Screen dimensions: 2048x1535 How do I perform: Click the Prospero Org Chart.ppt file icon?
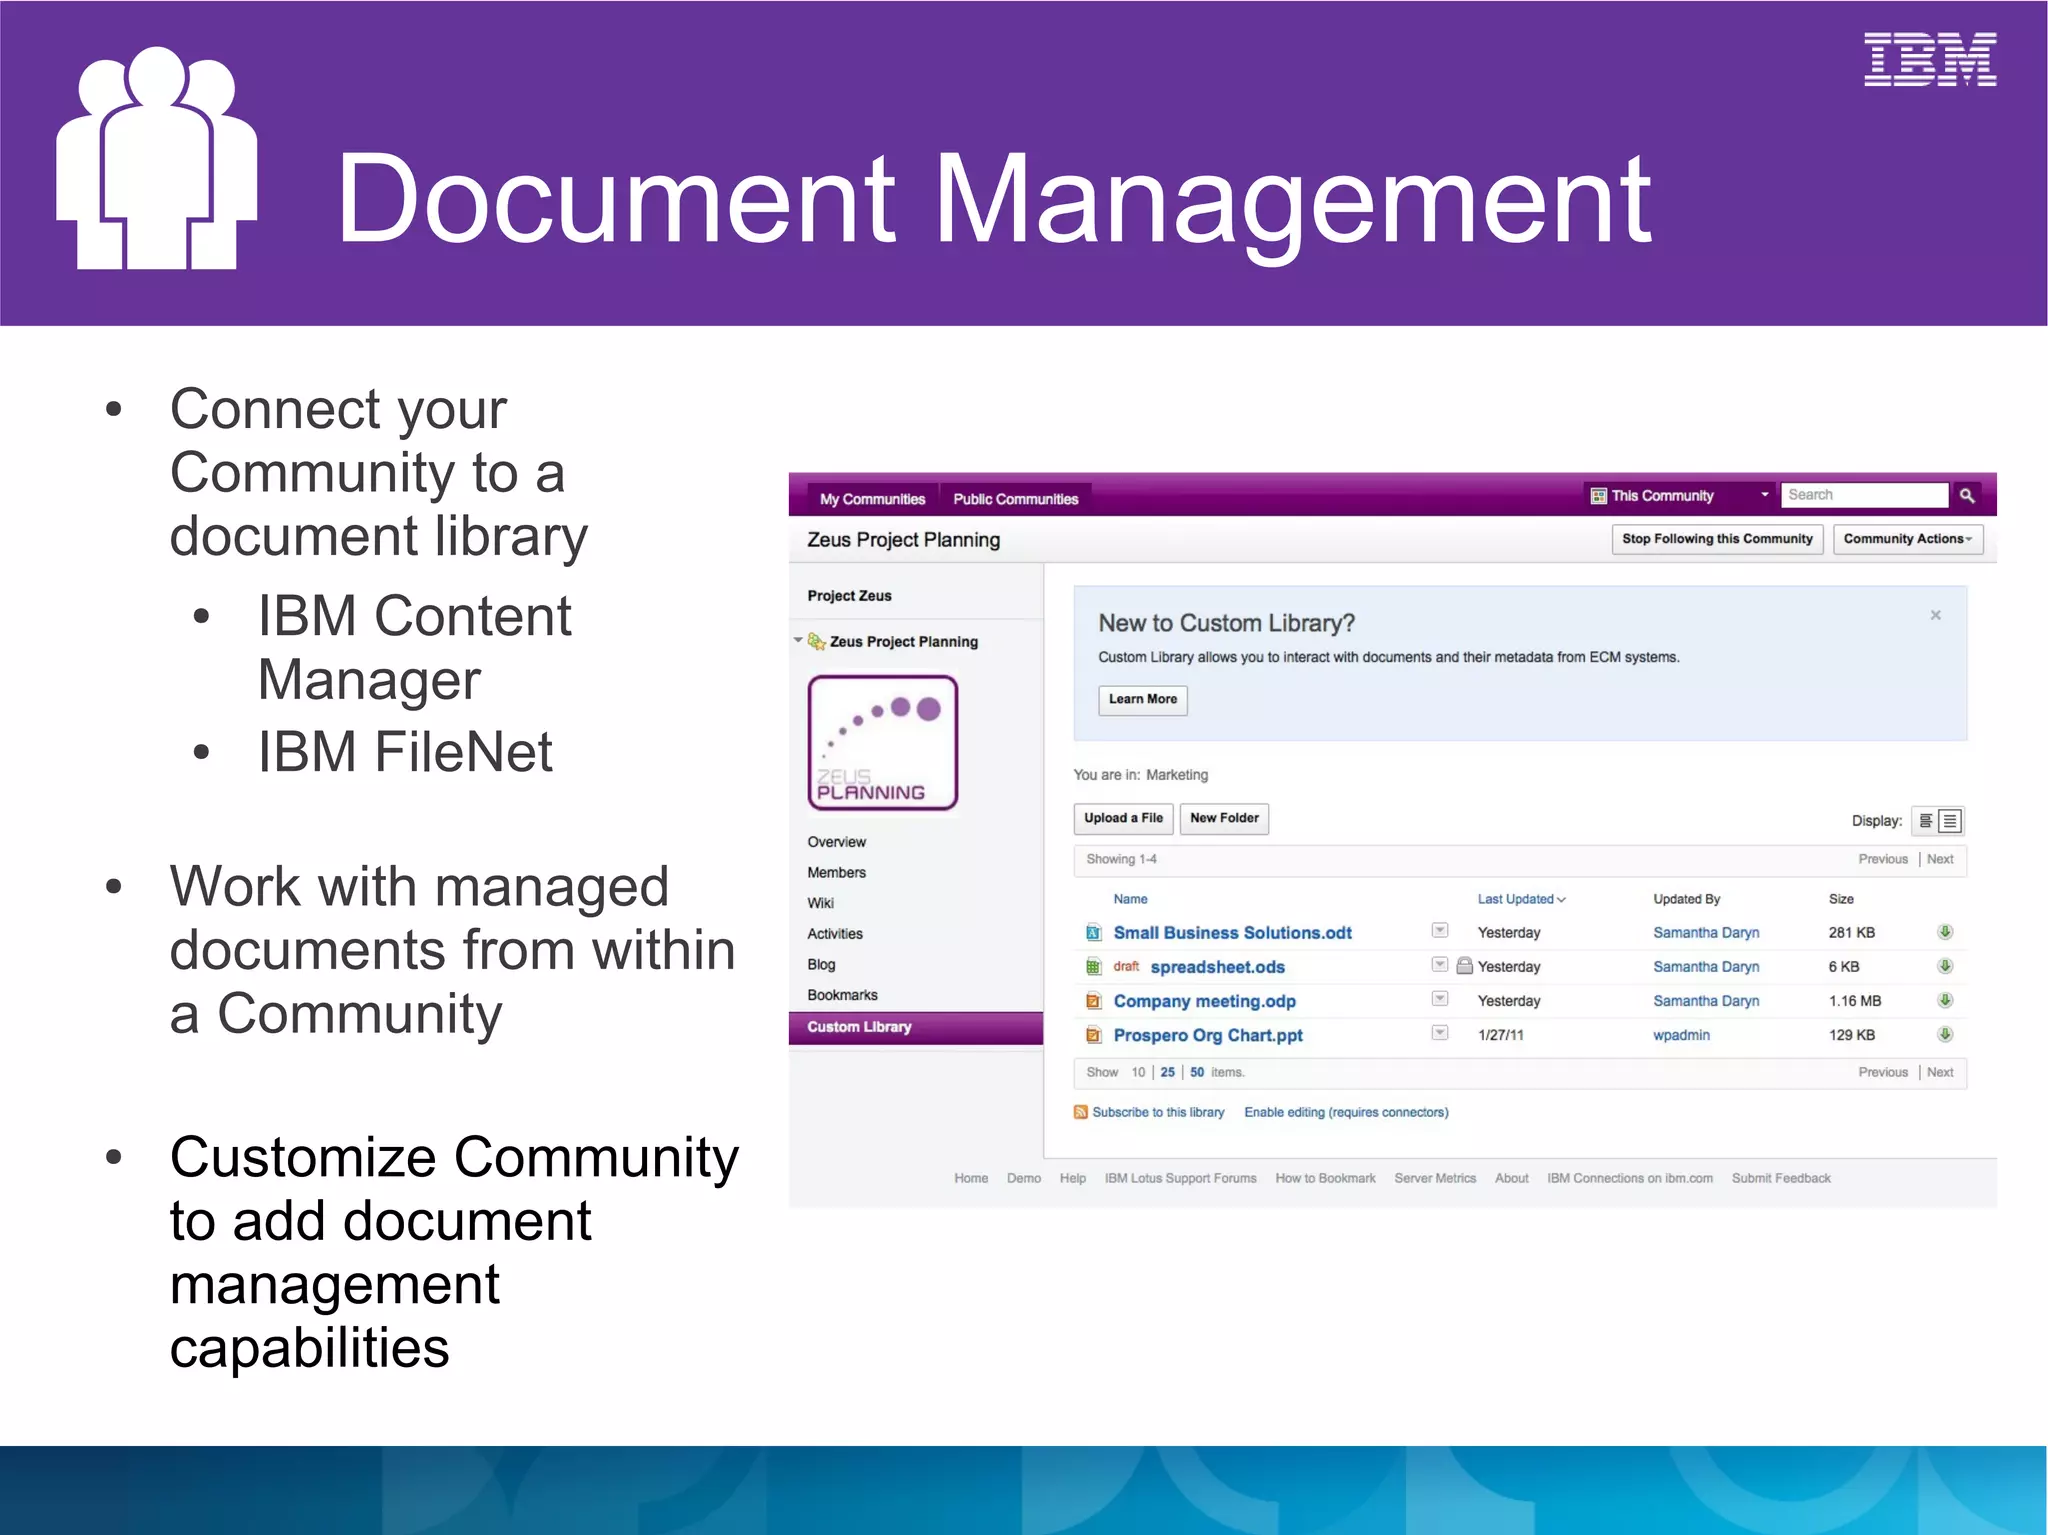pos(1093,1035)
